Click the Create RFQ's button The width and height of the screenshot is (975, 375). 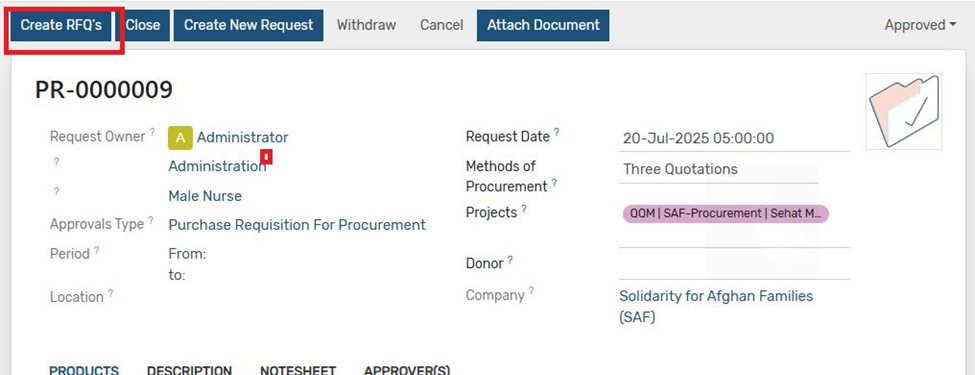(61, 25)
